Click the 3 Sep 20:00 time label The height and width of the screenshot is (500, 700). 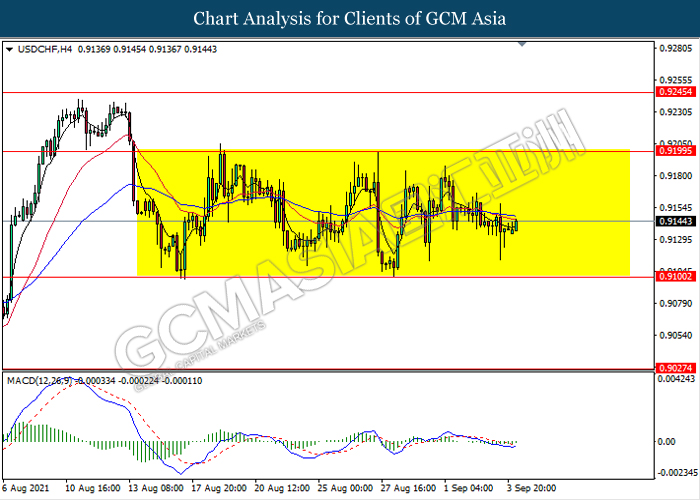point(532,488)
